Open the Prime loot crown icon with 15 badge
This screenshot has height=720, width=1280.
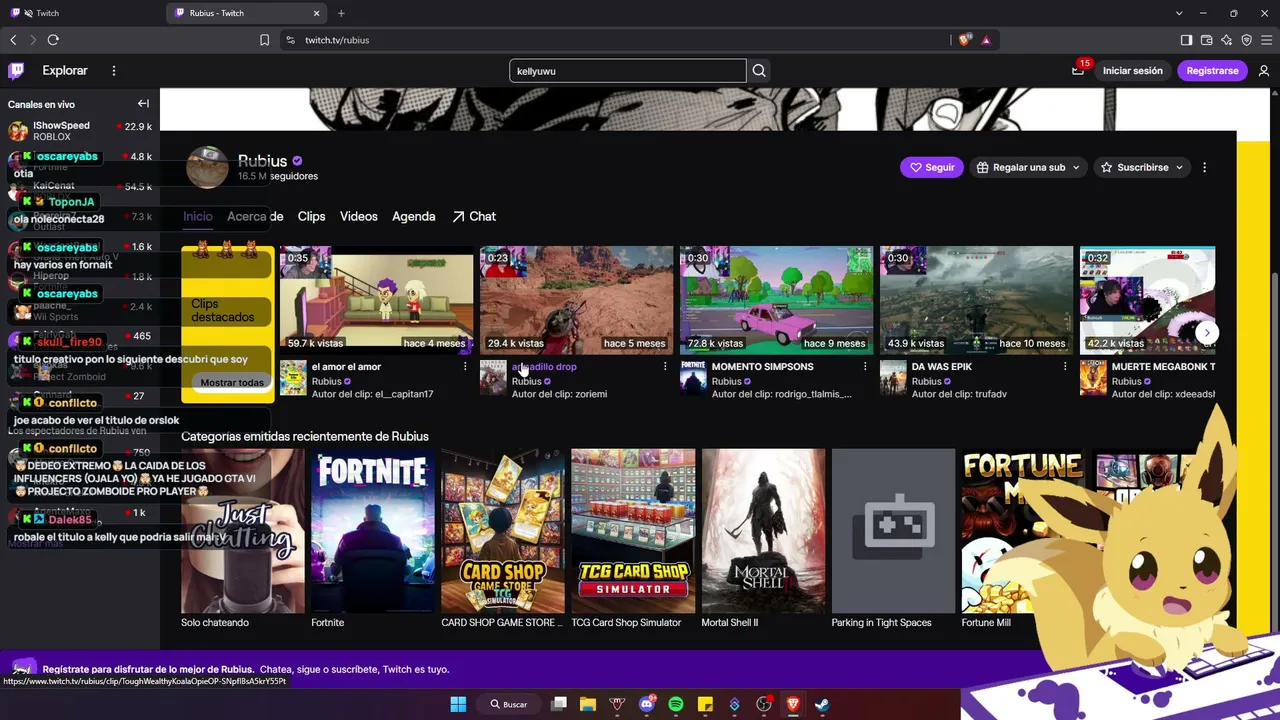[x=1078, y=70]
